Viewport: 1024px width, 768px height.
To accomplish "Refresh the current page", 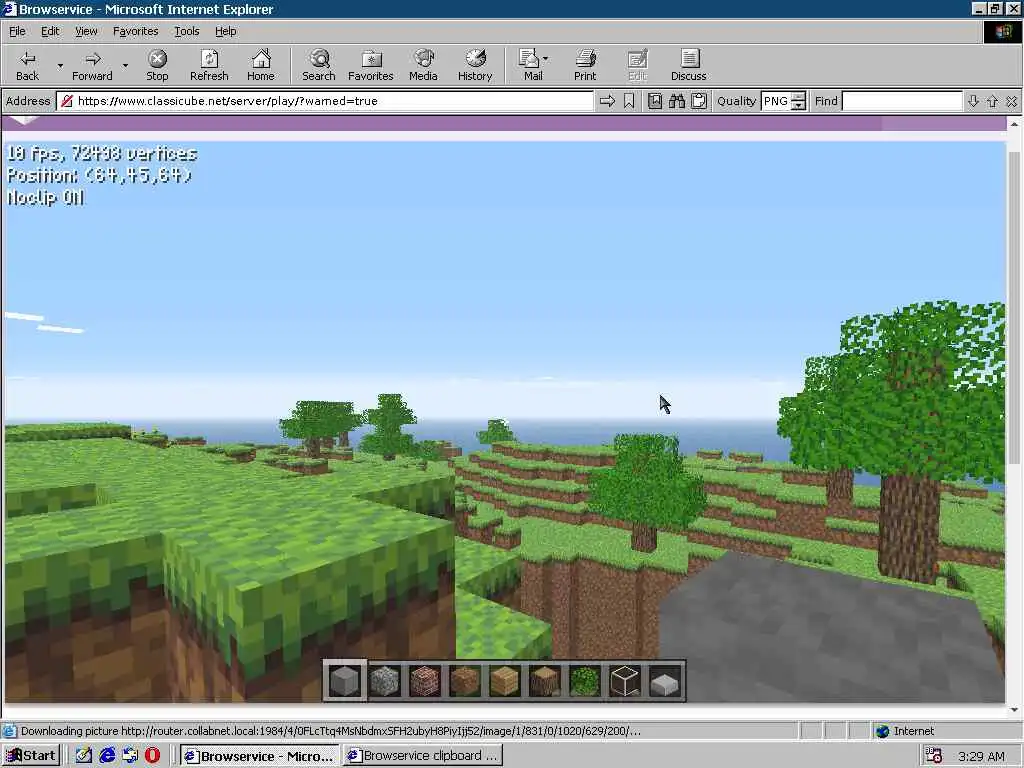I will tap(209, 65).
